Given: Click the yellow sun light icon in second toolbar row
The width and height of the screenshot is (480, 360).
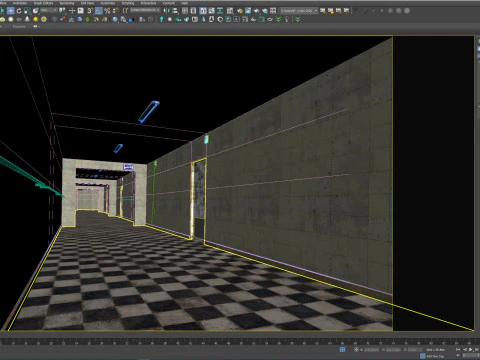Looking at the screenshot, I should [x=36, y=19].
